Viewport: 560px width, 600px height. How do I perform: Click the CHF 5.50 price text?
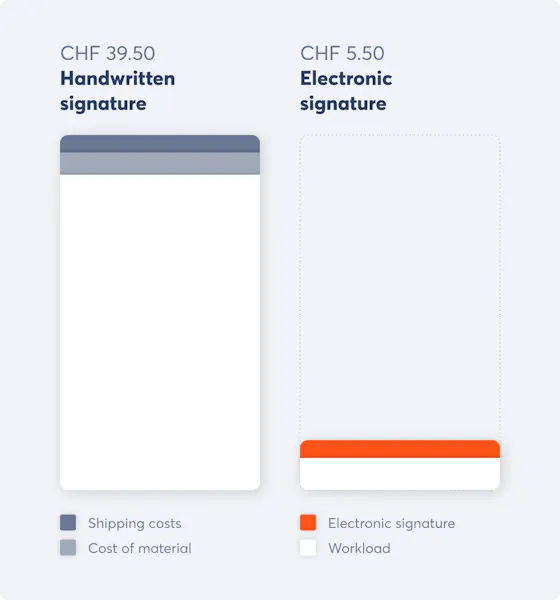[x=342, y=53]
